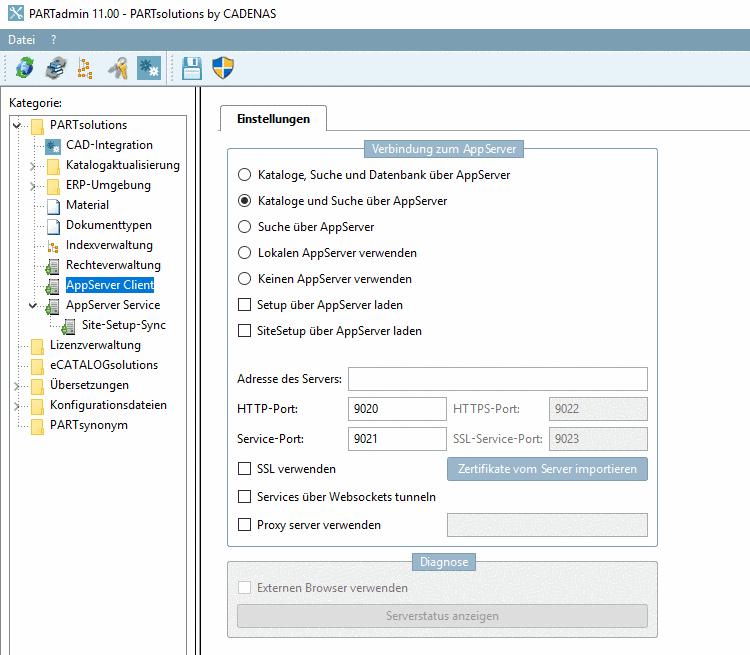Select 'Kataloge und Suche über AppServer' radio
The image size is (750, 655).
coord(244,200)
